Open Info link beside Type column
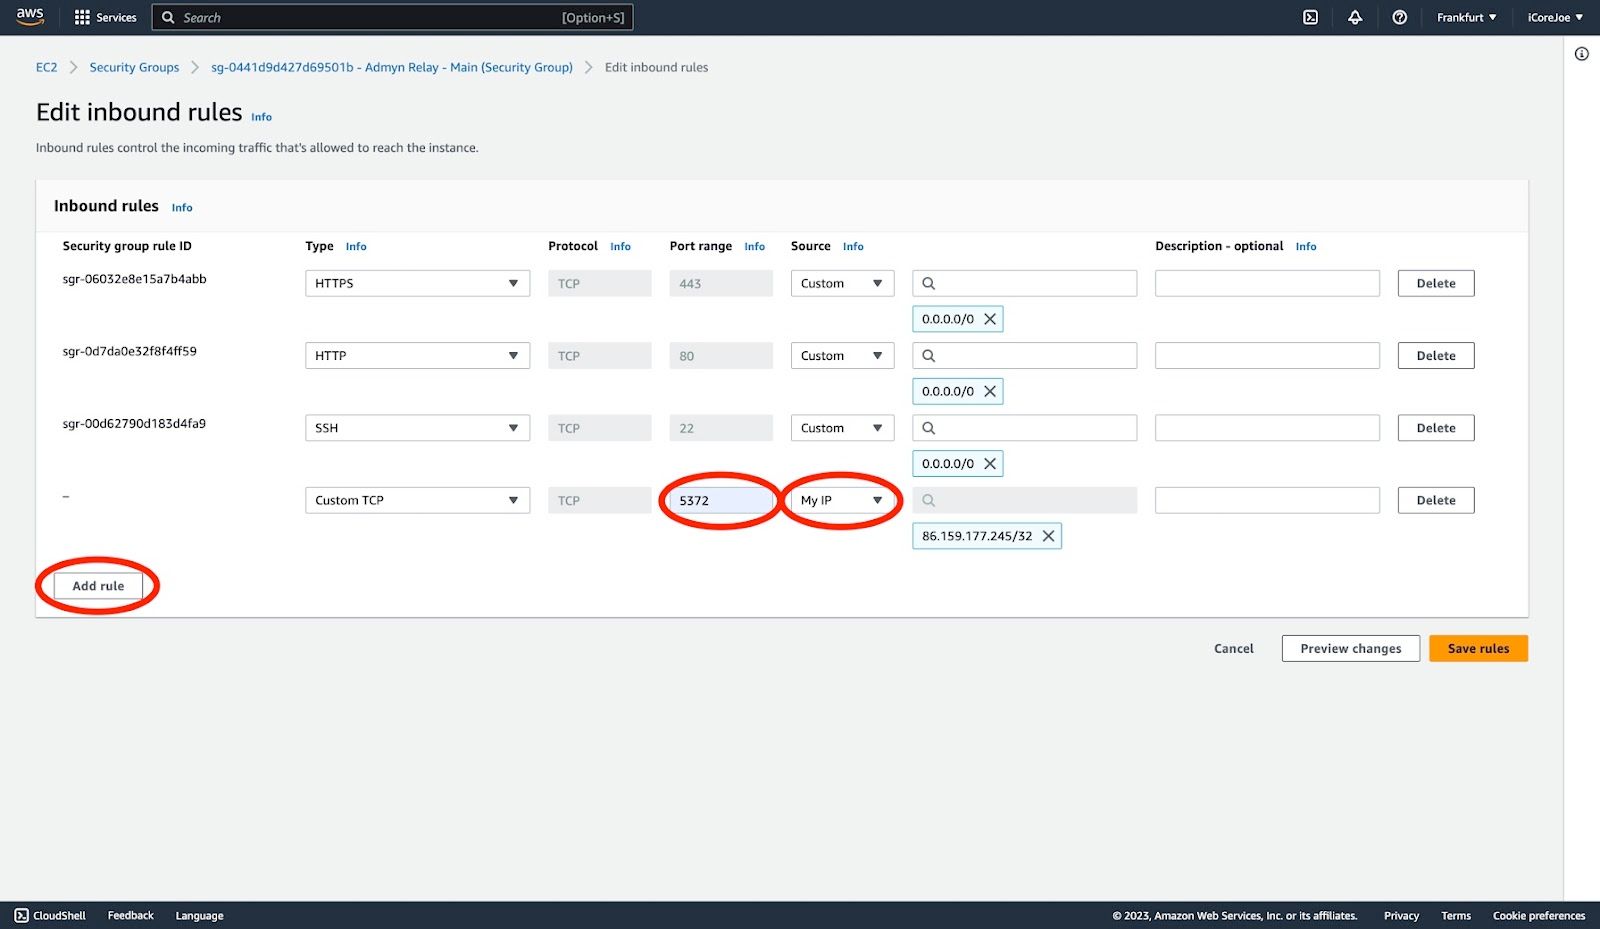 click(x=356, y=246)
